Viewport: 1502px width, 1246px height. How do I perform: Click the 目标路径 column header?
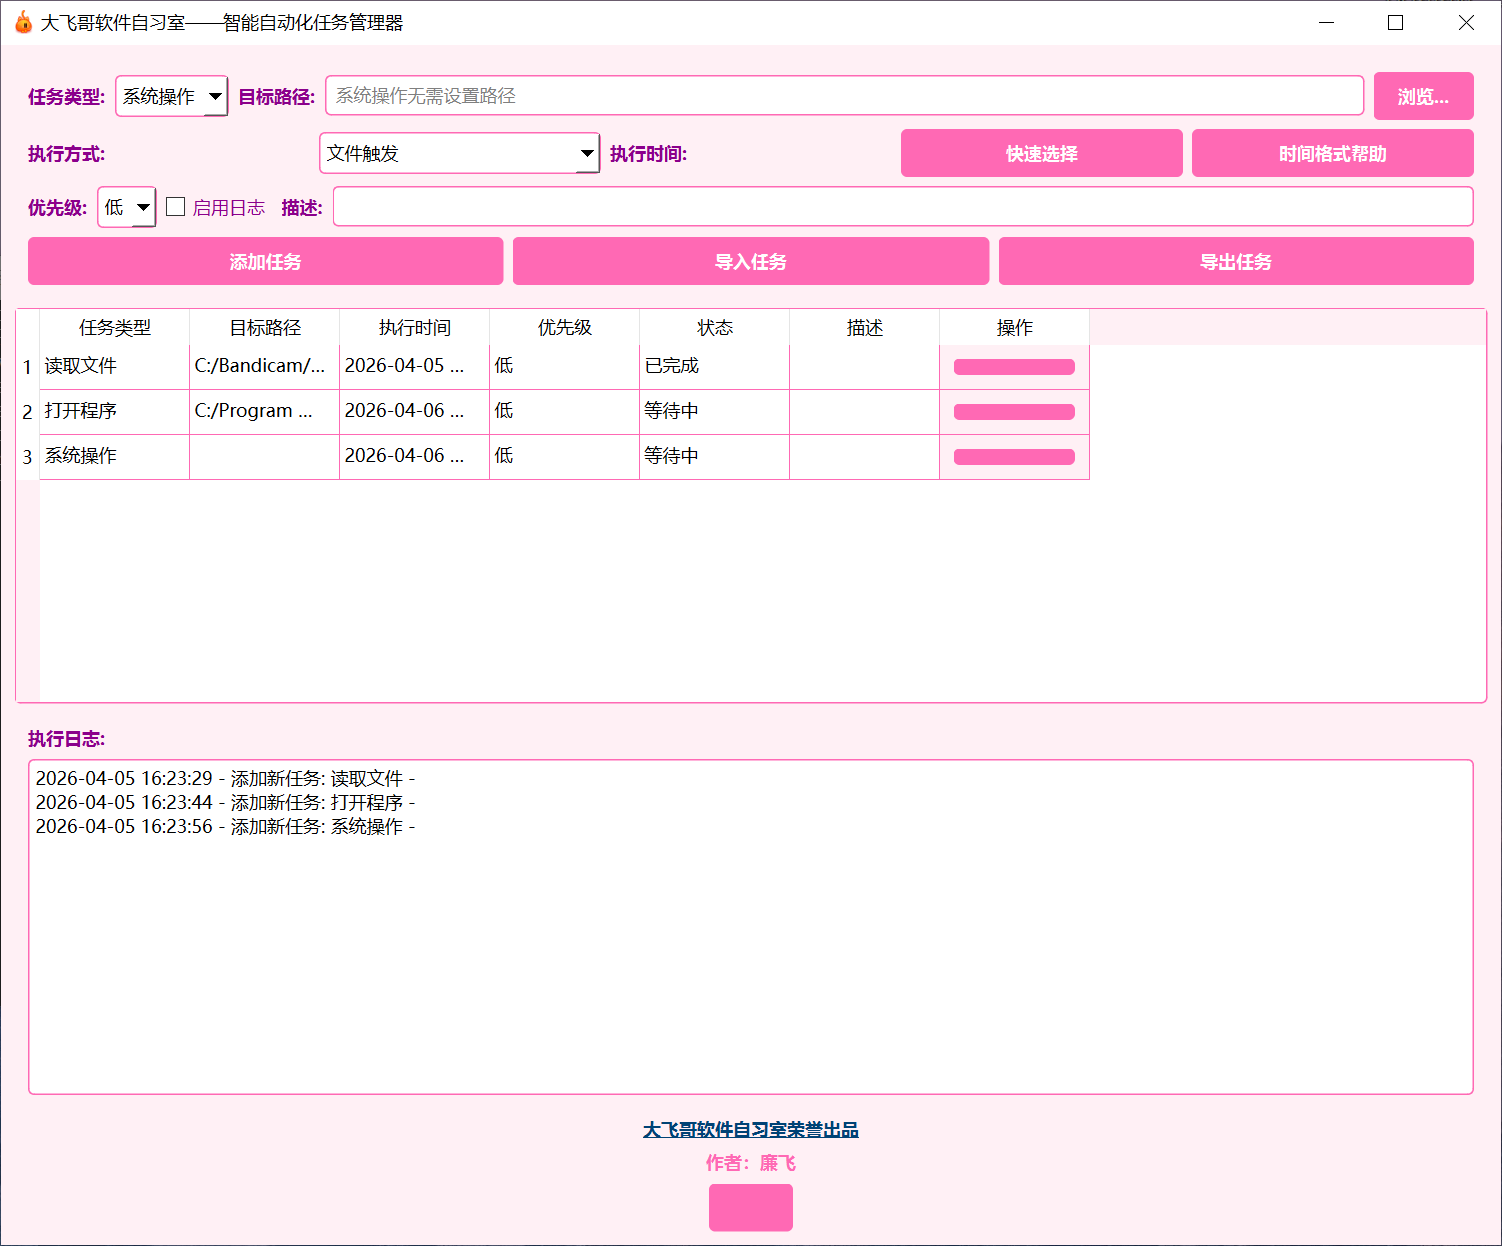[265, 327]
